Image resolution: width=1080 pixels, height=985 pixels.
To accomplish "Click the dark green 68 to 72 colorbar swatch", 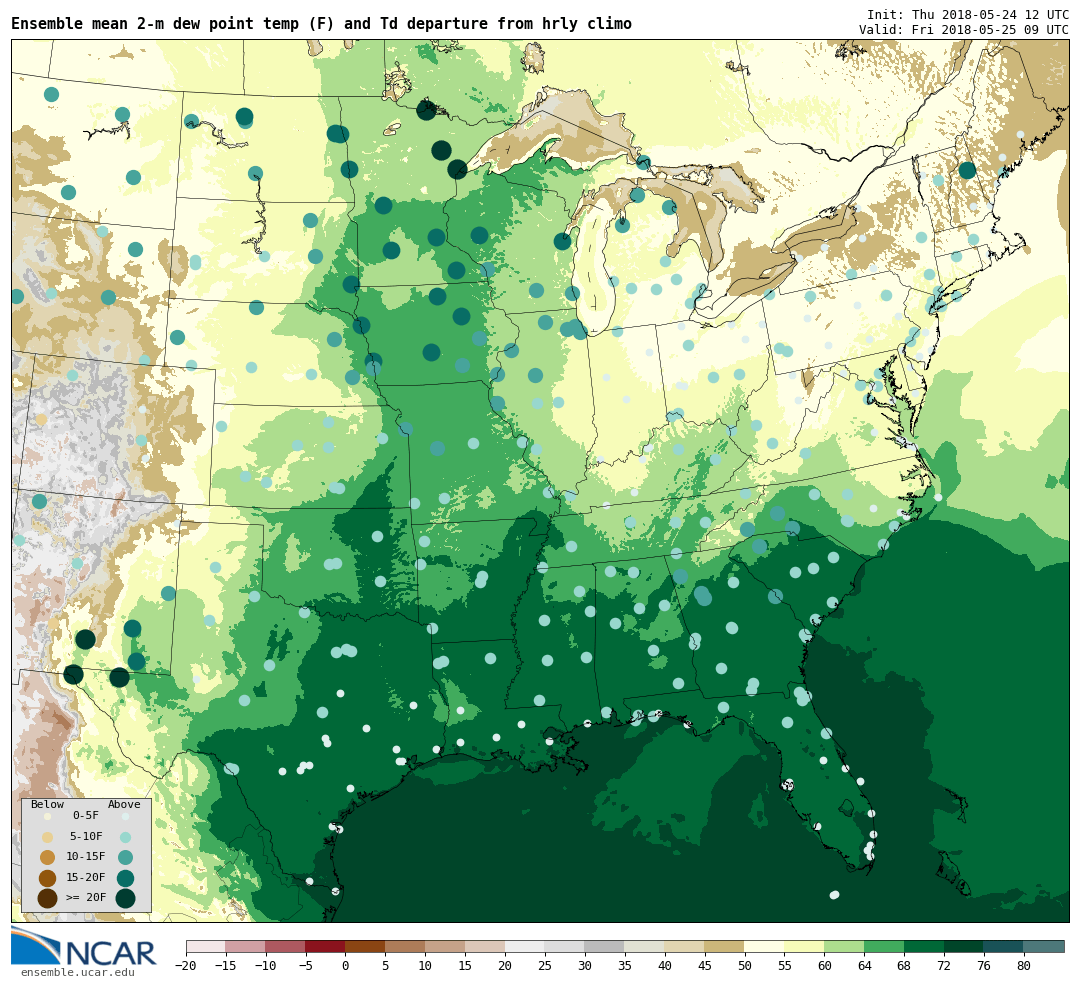I will coord(924,946).
